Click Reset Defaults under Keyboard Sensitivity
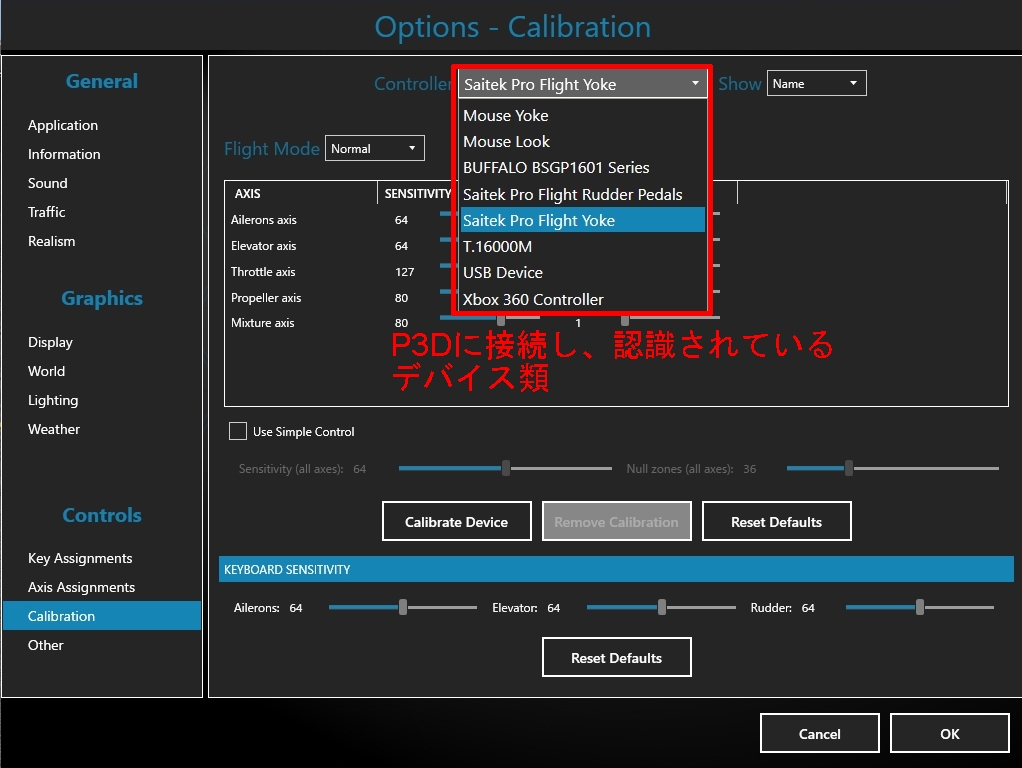The height and width of the screenshot is (768, 1022). (616, 657)
